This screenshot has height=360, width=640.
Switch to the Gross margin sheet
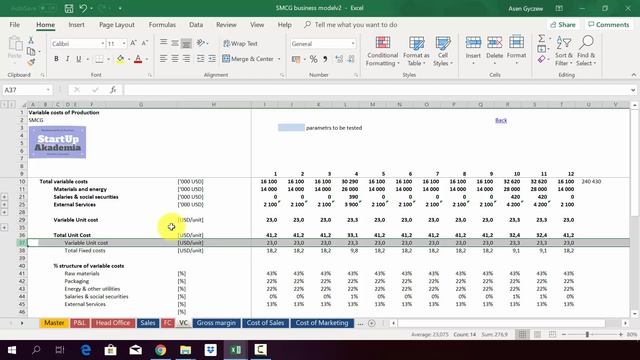click(x=216, y=323)
